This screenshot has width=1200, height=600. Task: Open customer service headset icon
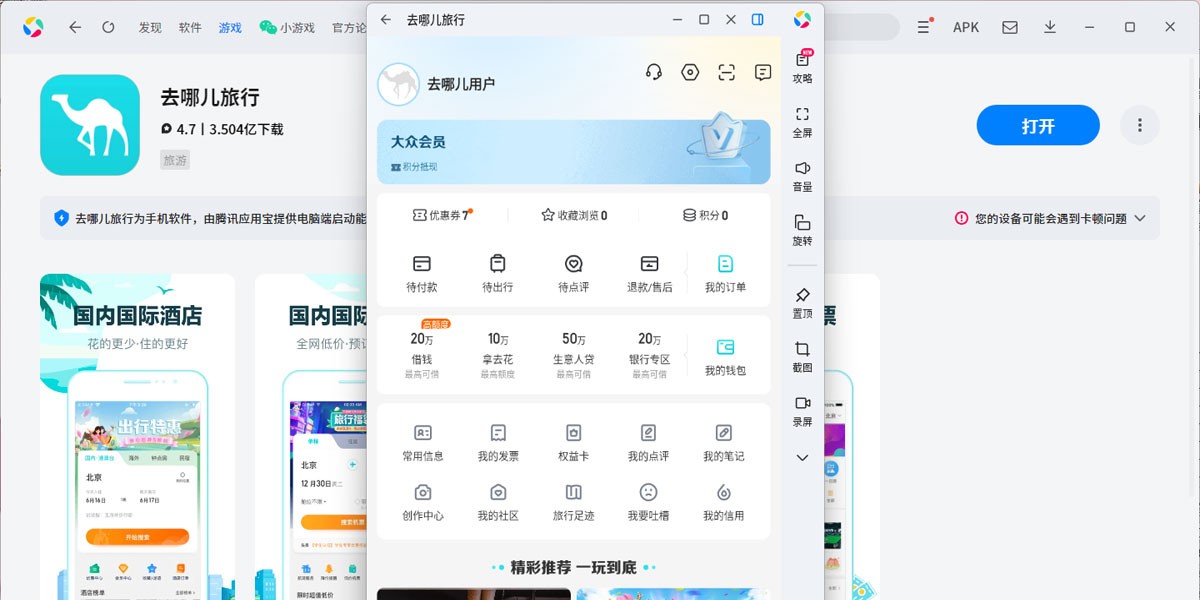[651, 72]
